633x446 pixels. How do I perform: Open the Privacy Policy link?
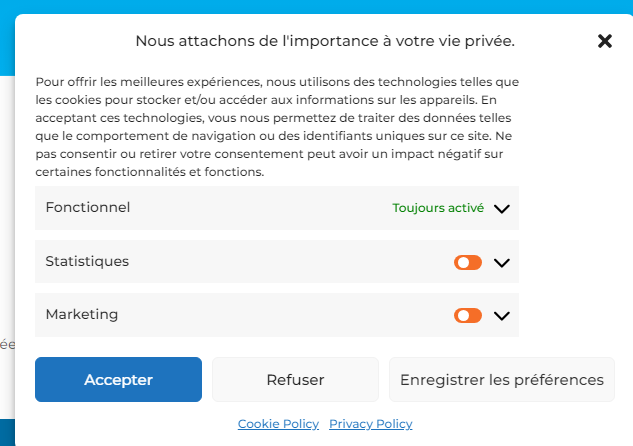coord(371,424)
